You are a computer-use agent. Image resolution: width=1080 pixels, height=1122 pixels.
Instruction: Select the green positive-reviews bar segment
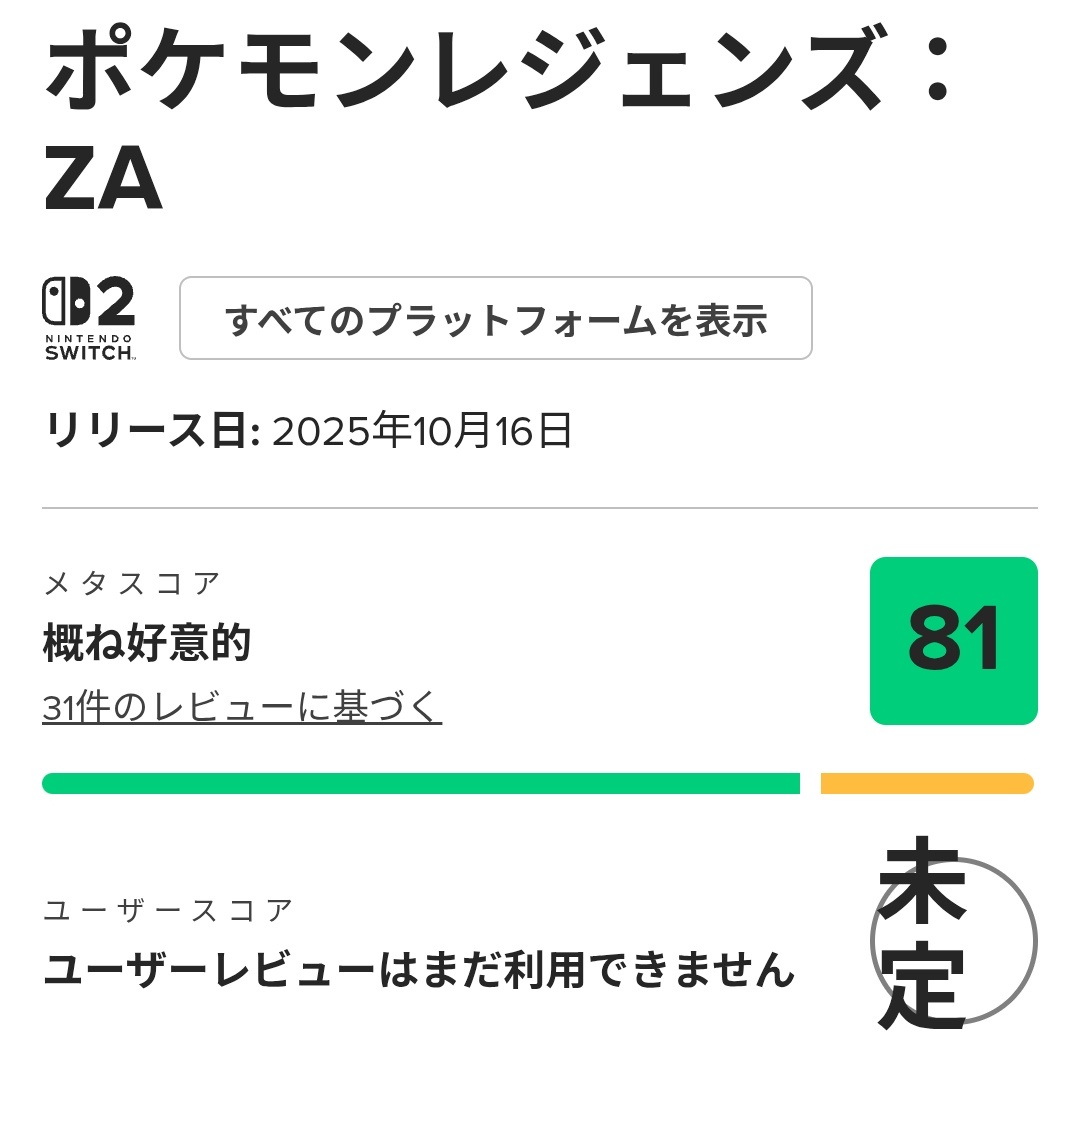coord(420,783)
